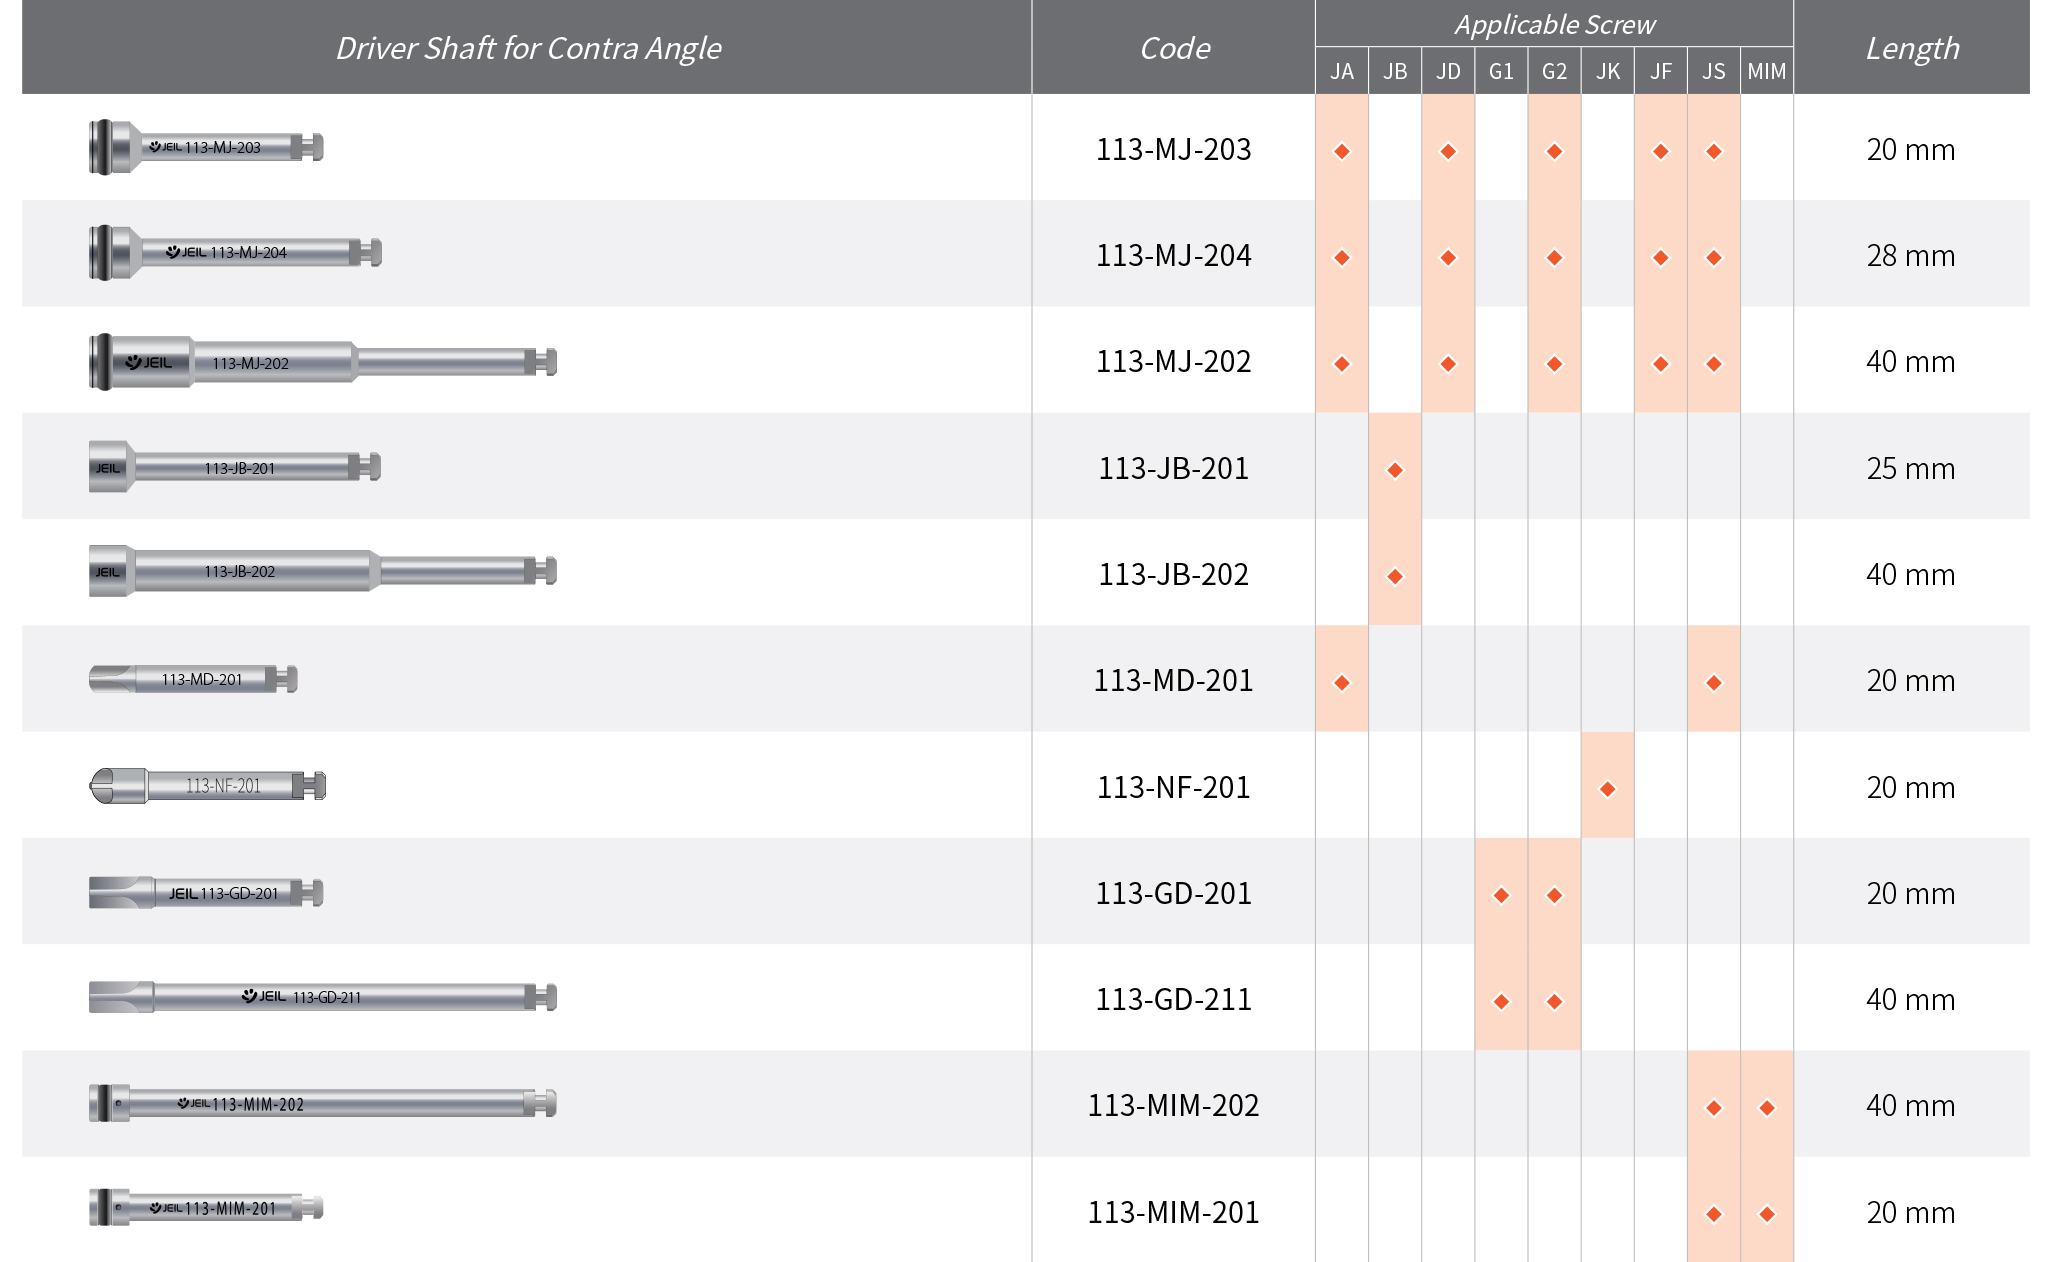Click JB diamond marker in 113-JB-201 row

point(1395,470)
